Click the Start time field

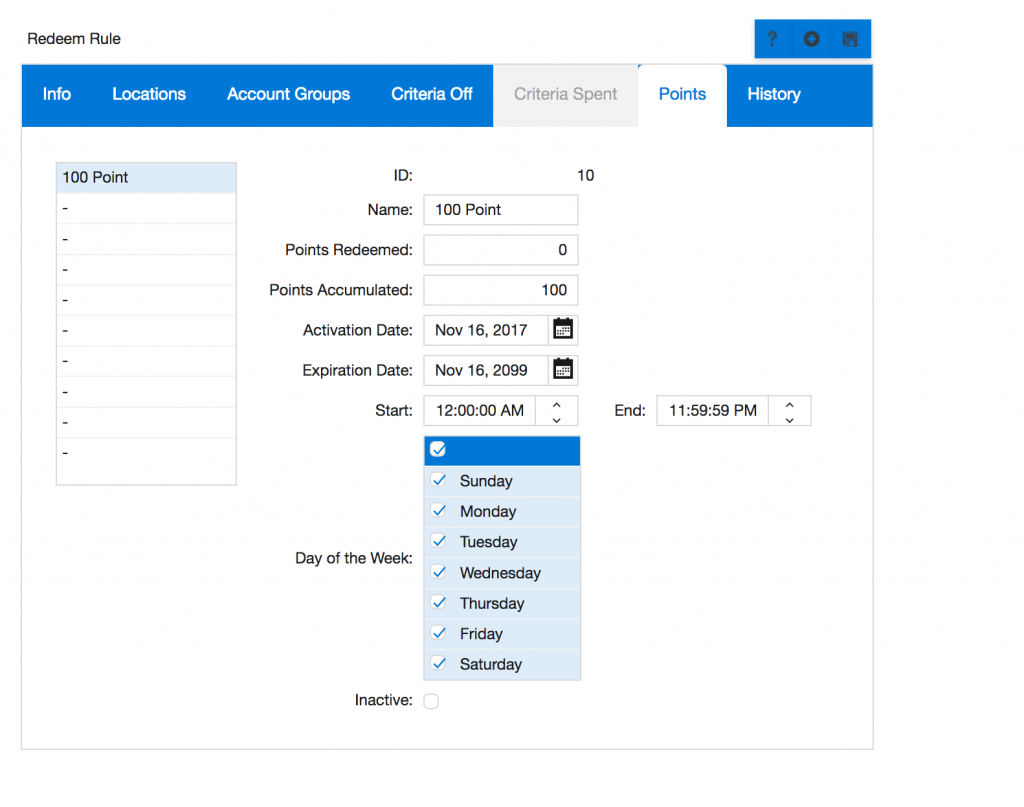coord(480,411)
